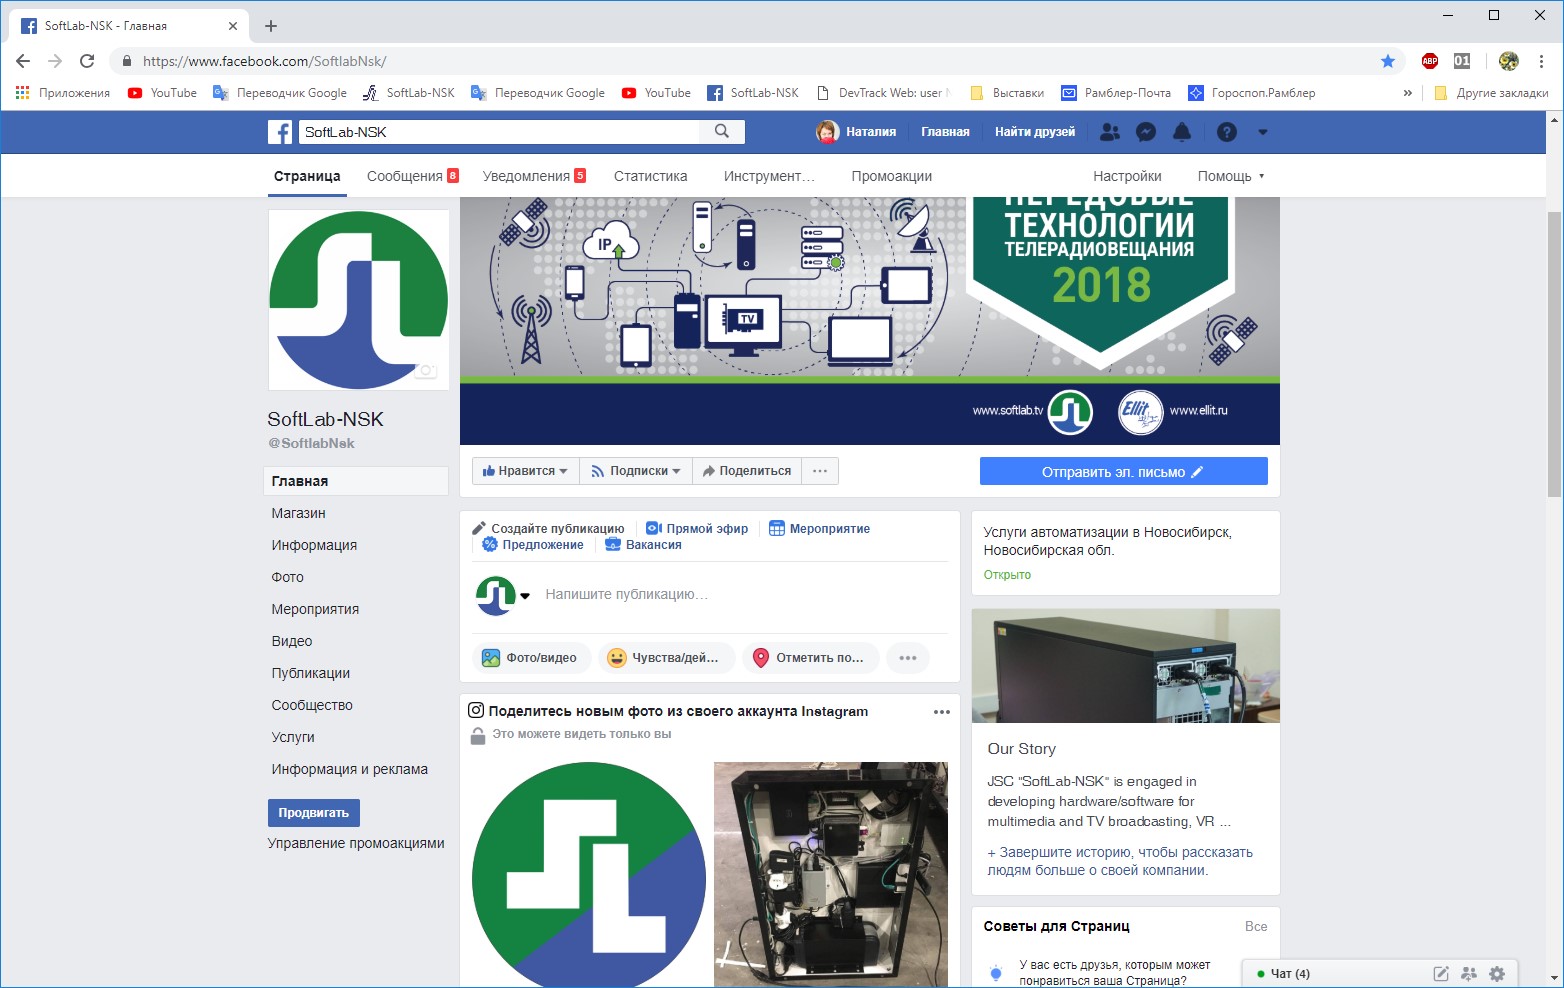This screenshot has height=988, width=1564.
Task: Create a Мероприятие
Action: [x=820, y=529]
